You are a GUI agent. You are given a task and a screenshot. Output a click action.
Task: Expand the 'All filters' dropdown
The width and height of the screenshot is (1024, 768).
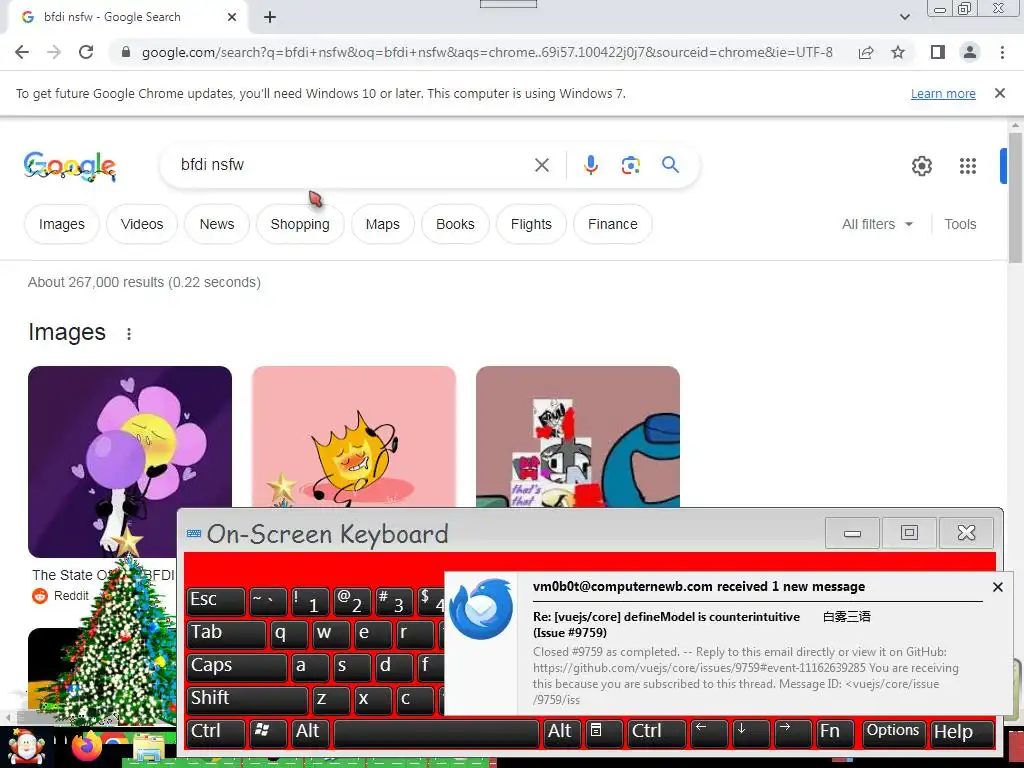(x=878, y=224)
